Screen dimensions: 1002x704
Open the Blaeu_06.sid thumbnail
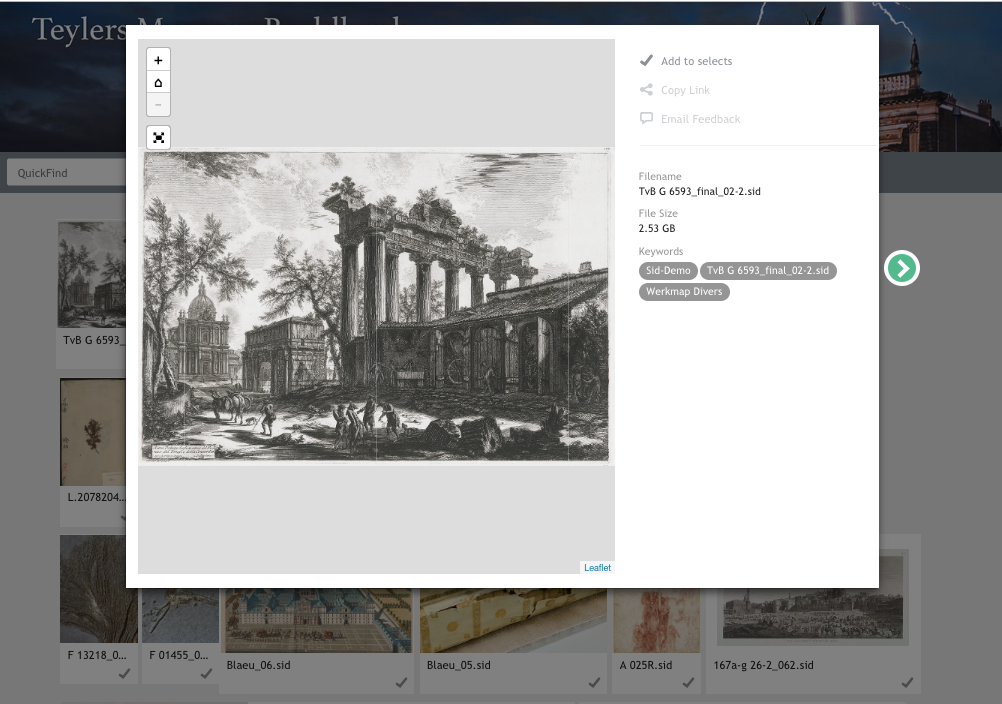pos(318,620)
